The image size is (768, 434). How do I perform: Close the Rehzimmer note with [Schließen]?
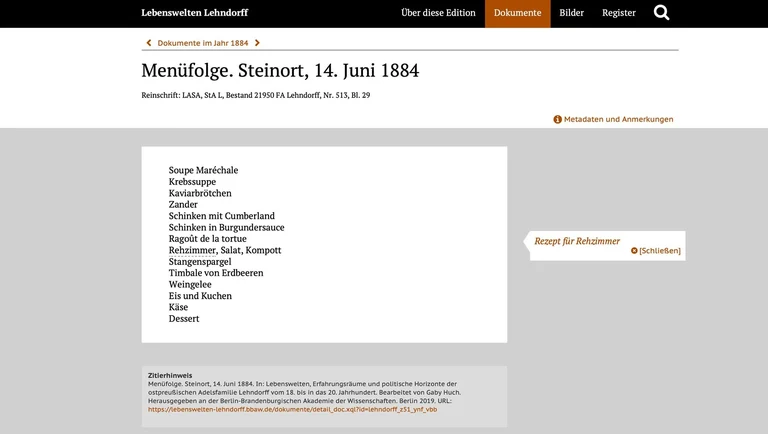660,251
